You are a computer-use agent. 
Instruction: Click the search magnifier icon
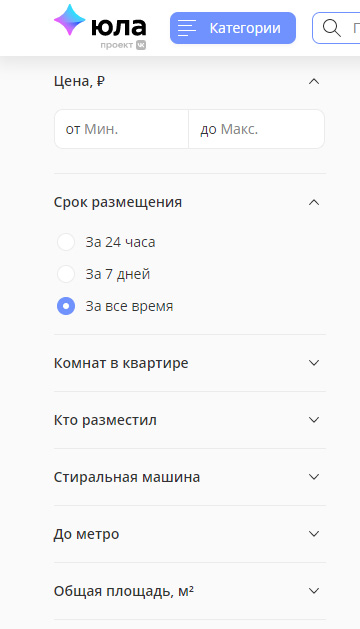coord(332,28)
